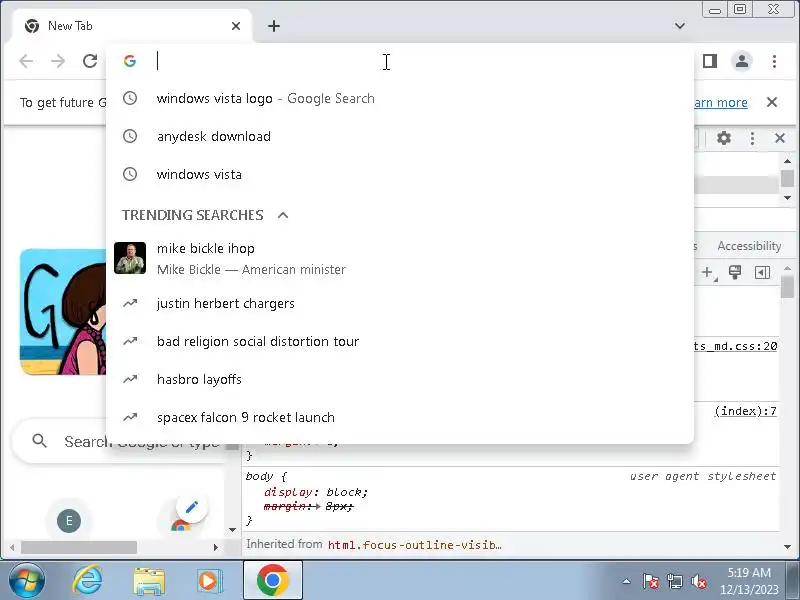
Task: Open Chrome's three-dot menu
Action: click(x=774, y=61)
